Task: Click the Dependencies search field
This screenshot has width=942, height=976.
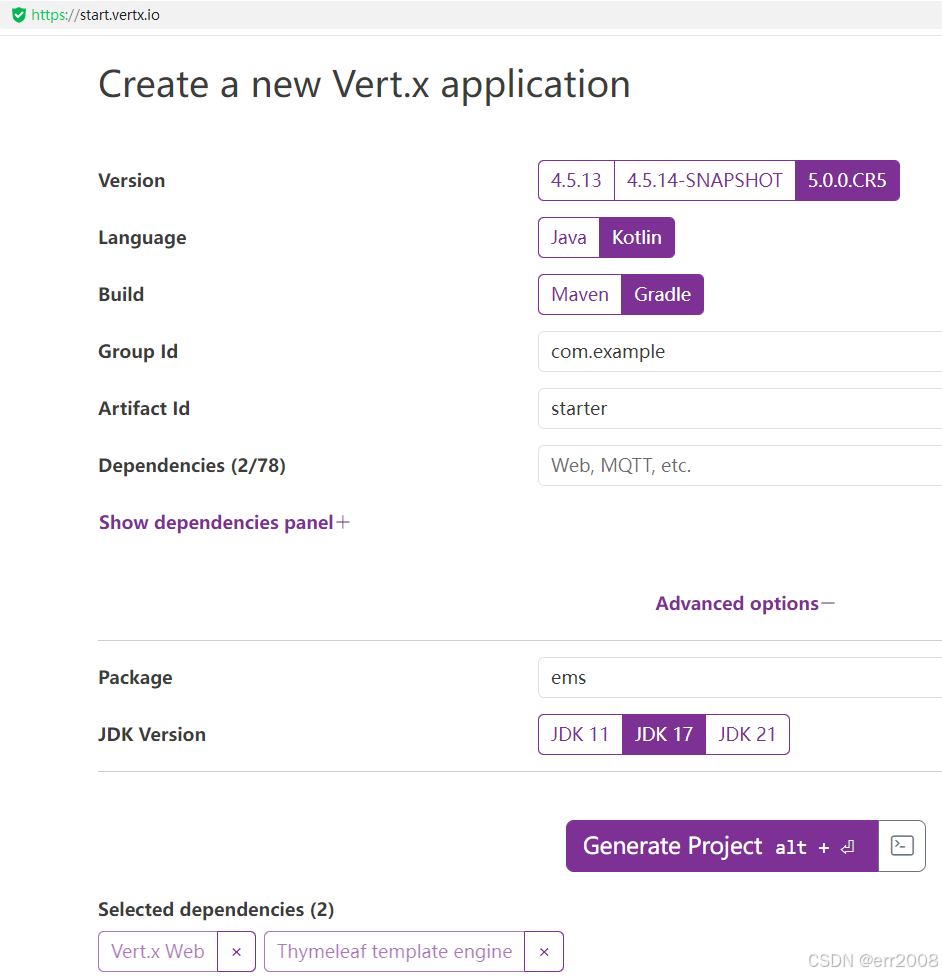Action: point(740,466)
